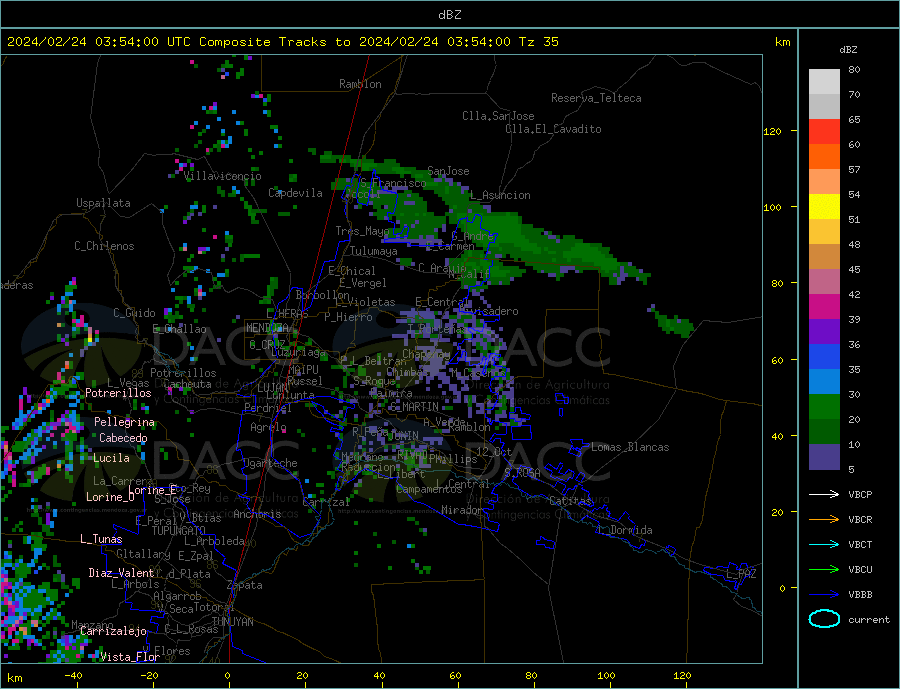Click the pink 'L_Tunas' station label
Screen dimensions: 900x689
point(101,539)
